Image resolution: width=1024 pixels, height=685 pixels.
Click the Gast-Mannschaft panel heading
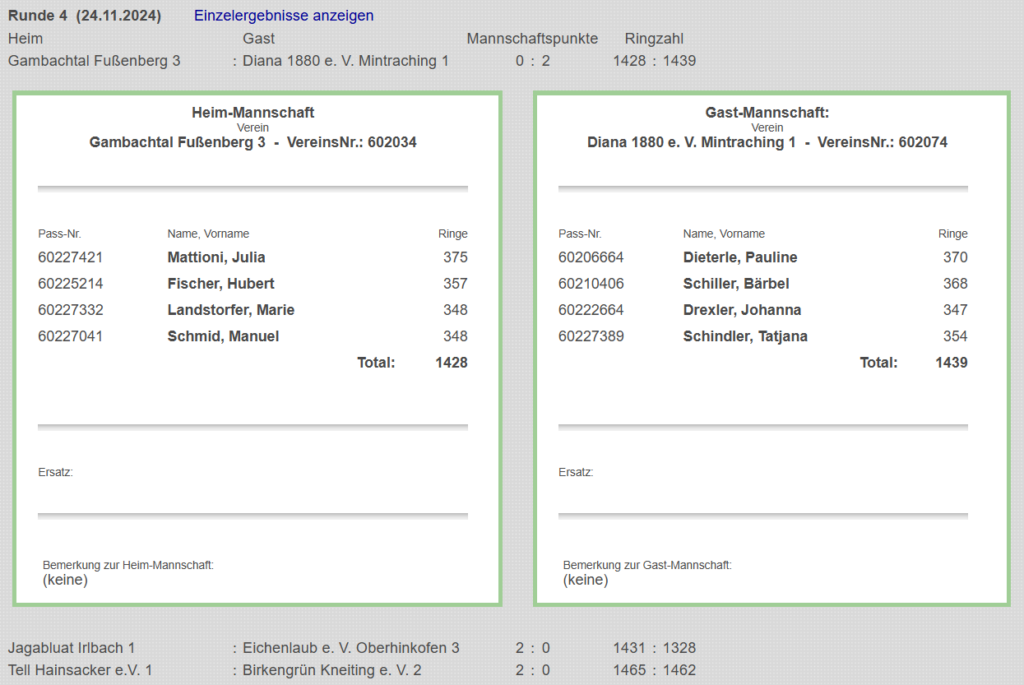(x=767, y=113)
